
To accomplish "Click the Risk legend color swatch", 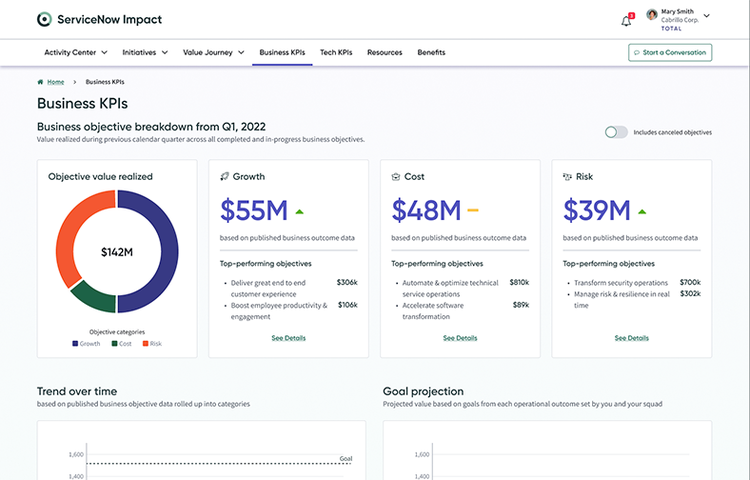I will point(145,343).
